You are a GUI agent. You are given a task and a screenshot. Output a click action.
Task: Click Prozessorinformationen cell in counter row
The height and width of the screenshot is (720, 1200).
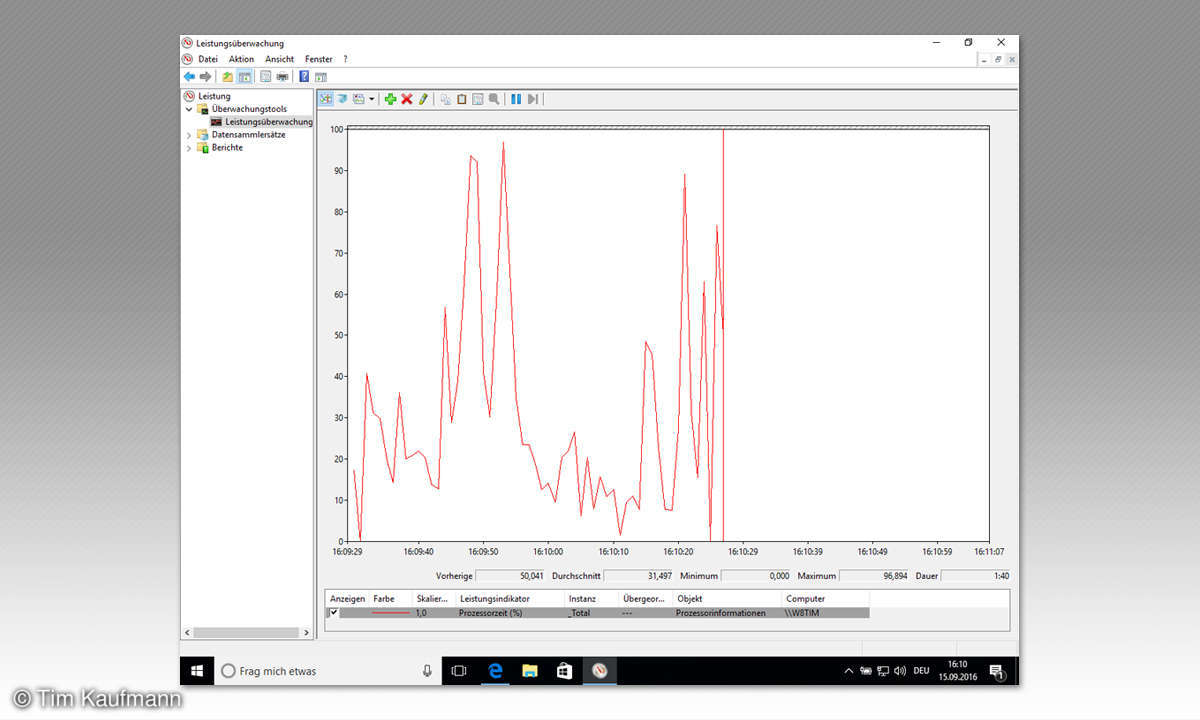[721, 613]
